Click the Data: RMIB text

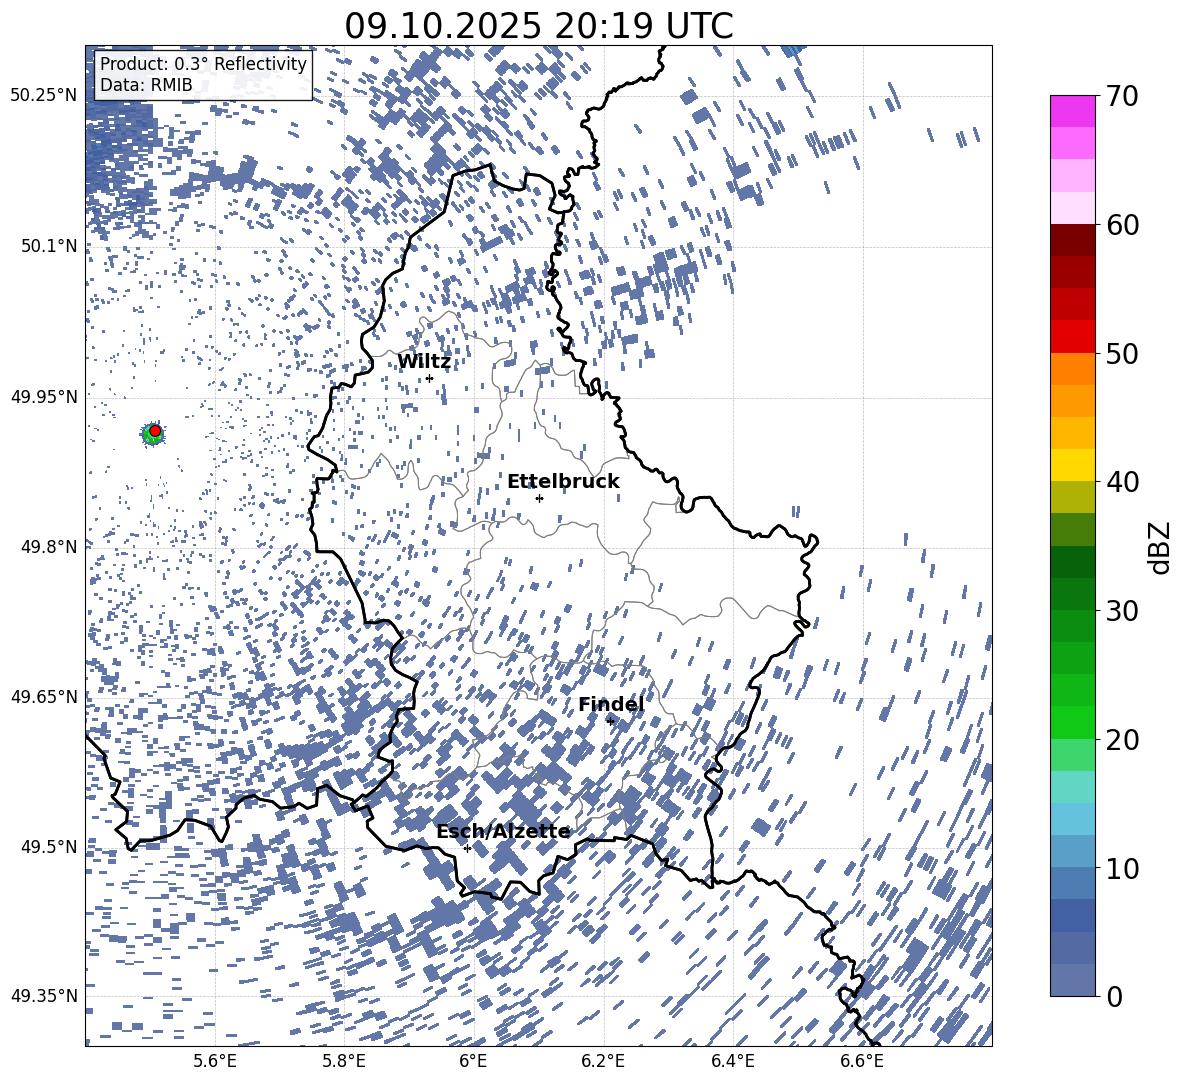(x=146, y=85)
